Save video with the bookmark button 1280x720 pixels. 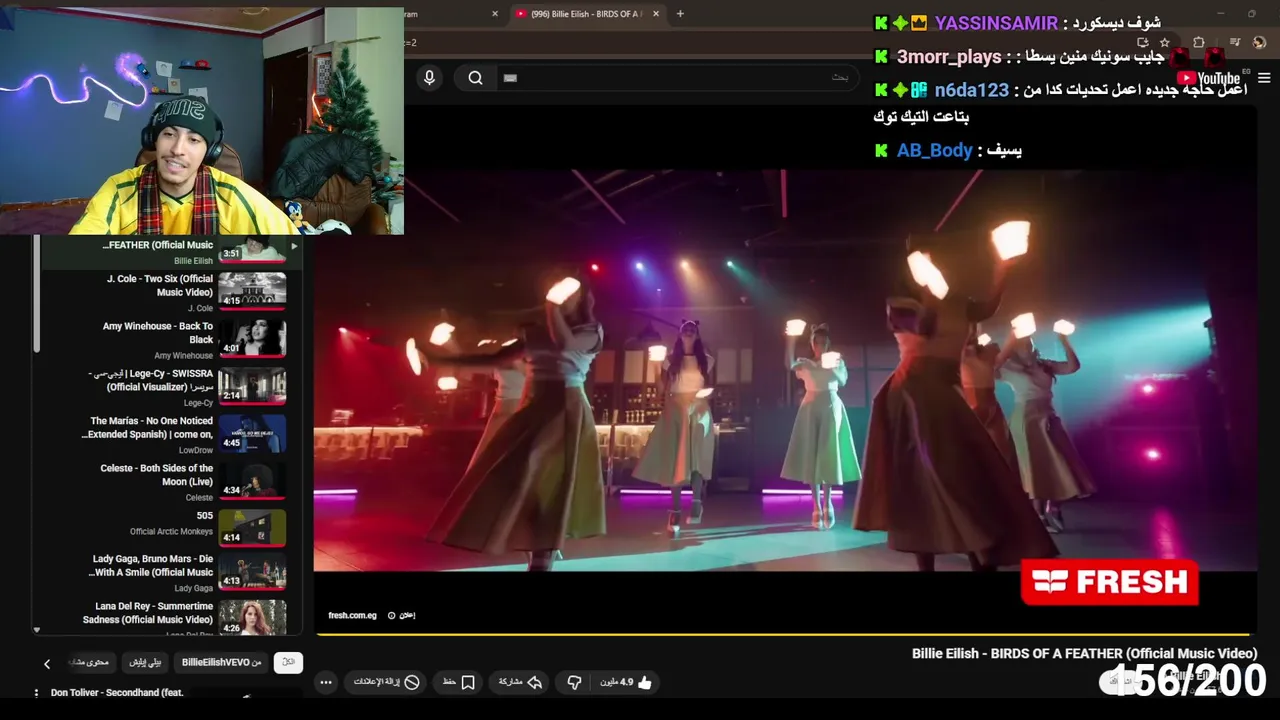pos(458,682)
